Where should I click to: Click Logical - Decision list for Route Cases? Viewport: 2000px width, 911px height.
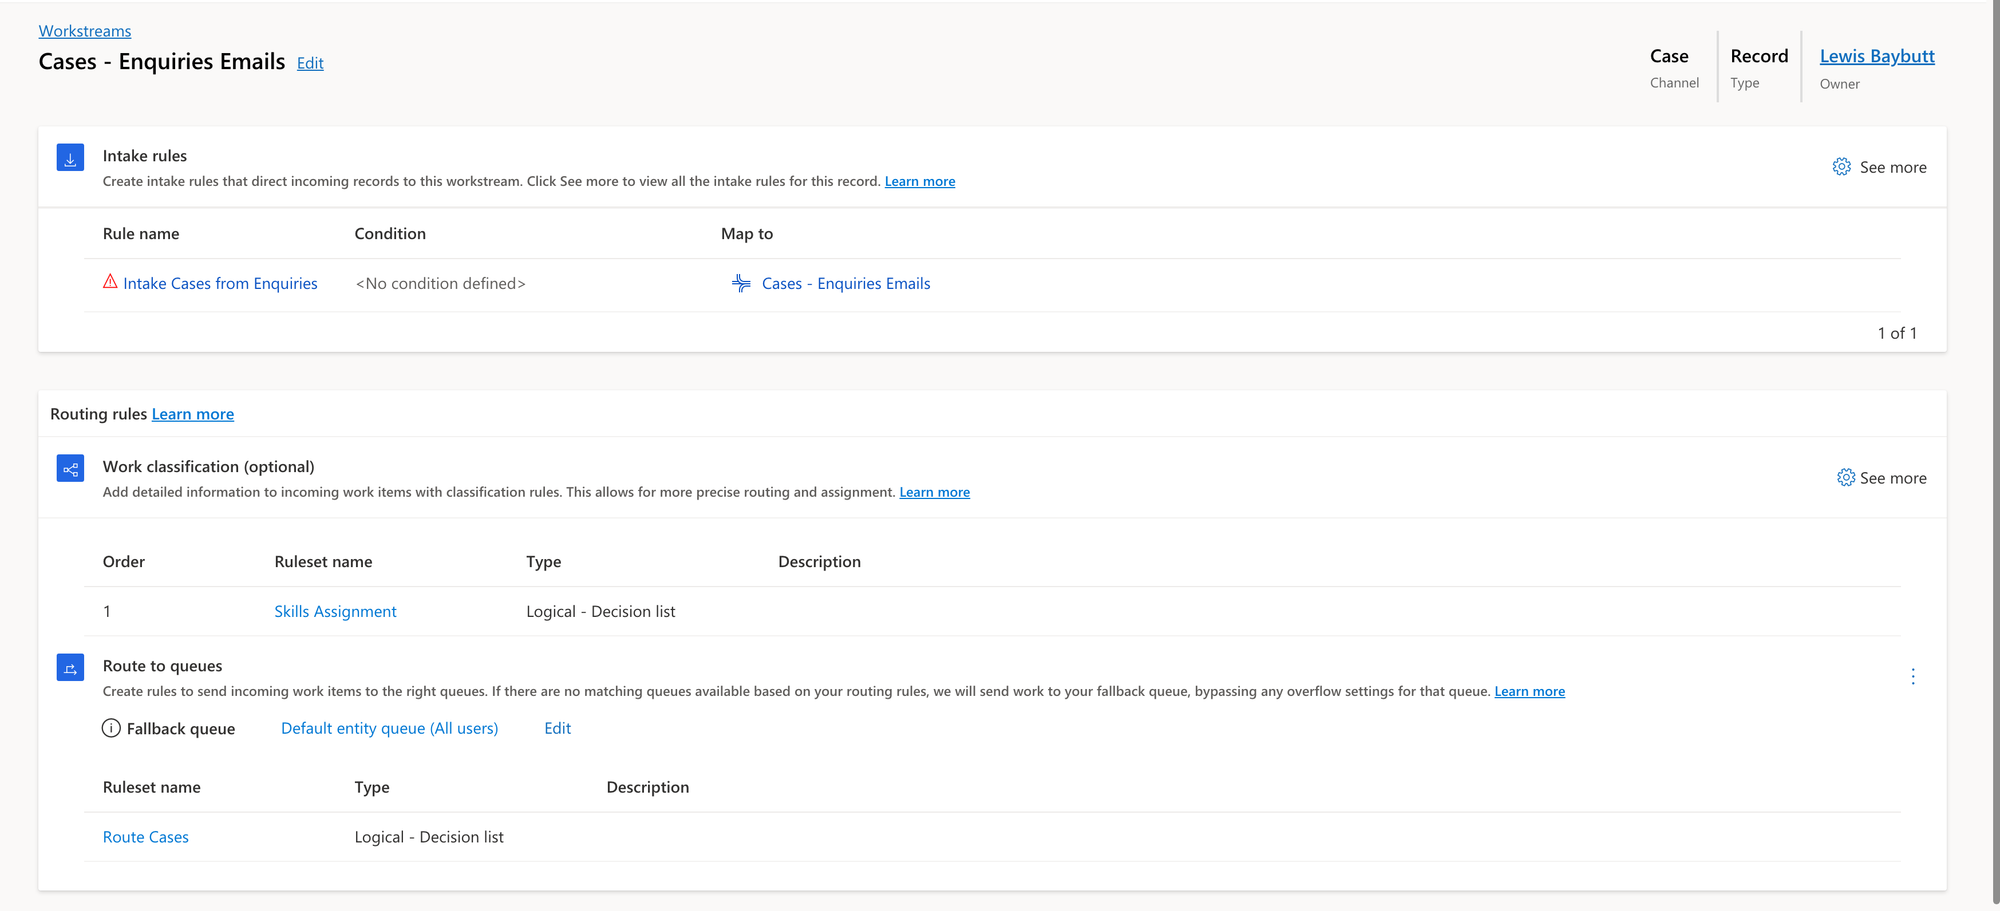[429, 837]
